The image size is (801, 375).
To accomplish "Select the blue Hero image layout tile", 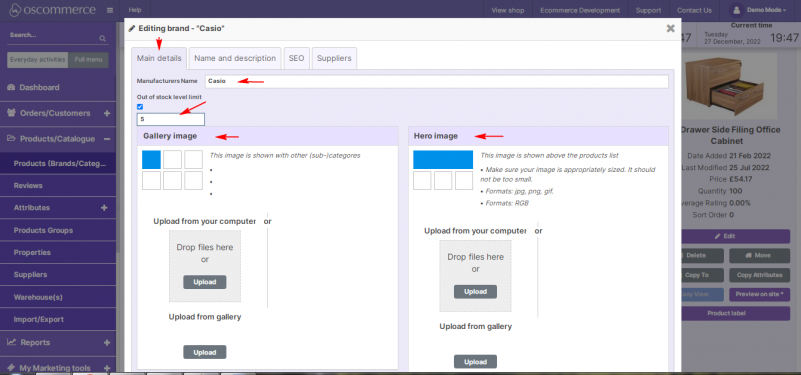I will pos(443,160).
